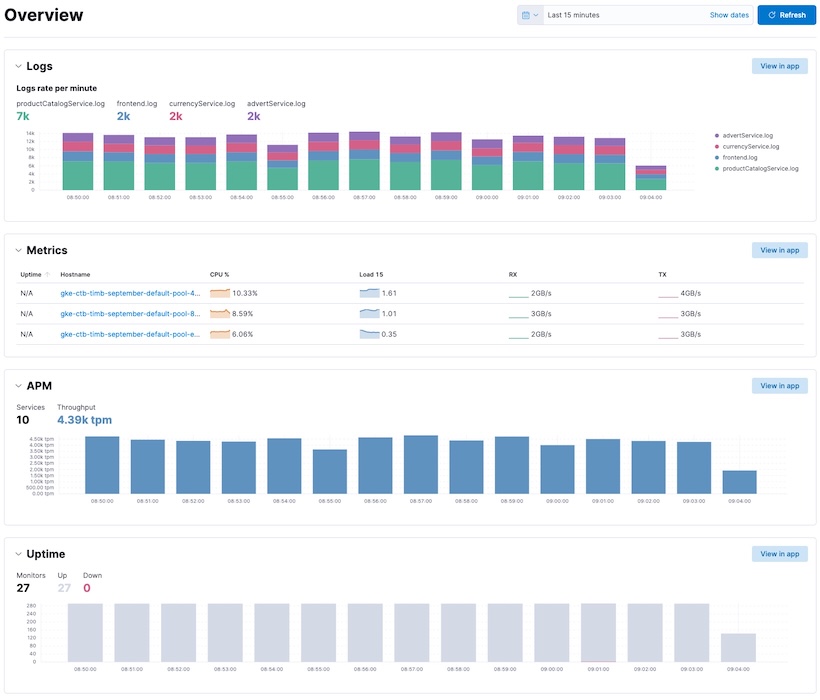This screenshot has width=820, height=700.
Task: Open Metrics View in app
Action: tap(779, 250)
